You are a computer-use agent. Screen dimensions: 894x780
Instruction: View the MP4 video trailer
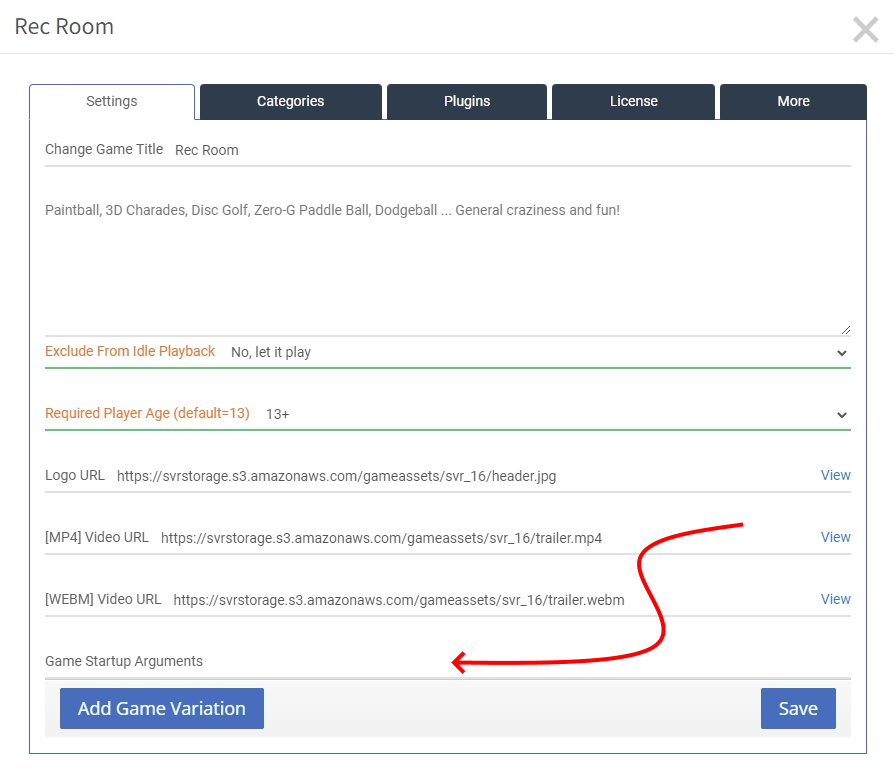tap(835, 538)
